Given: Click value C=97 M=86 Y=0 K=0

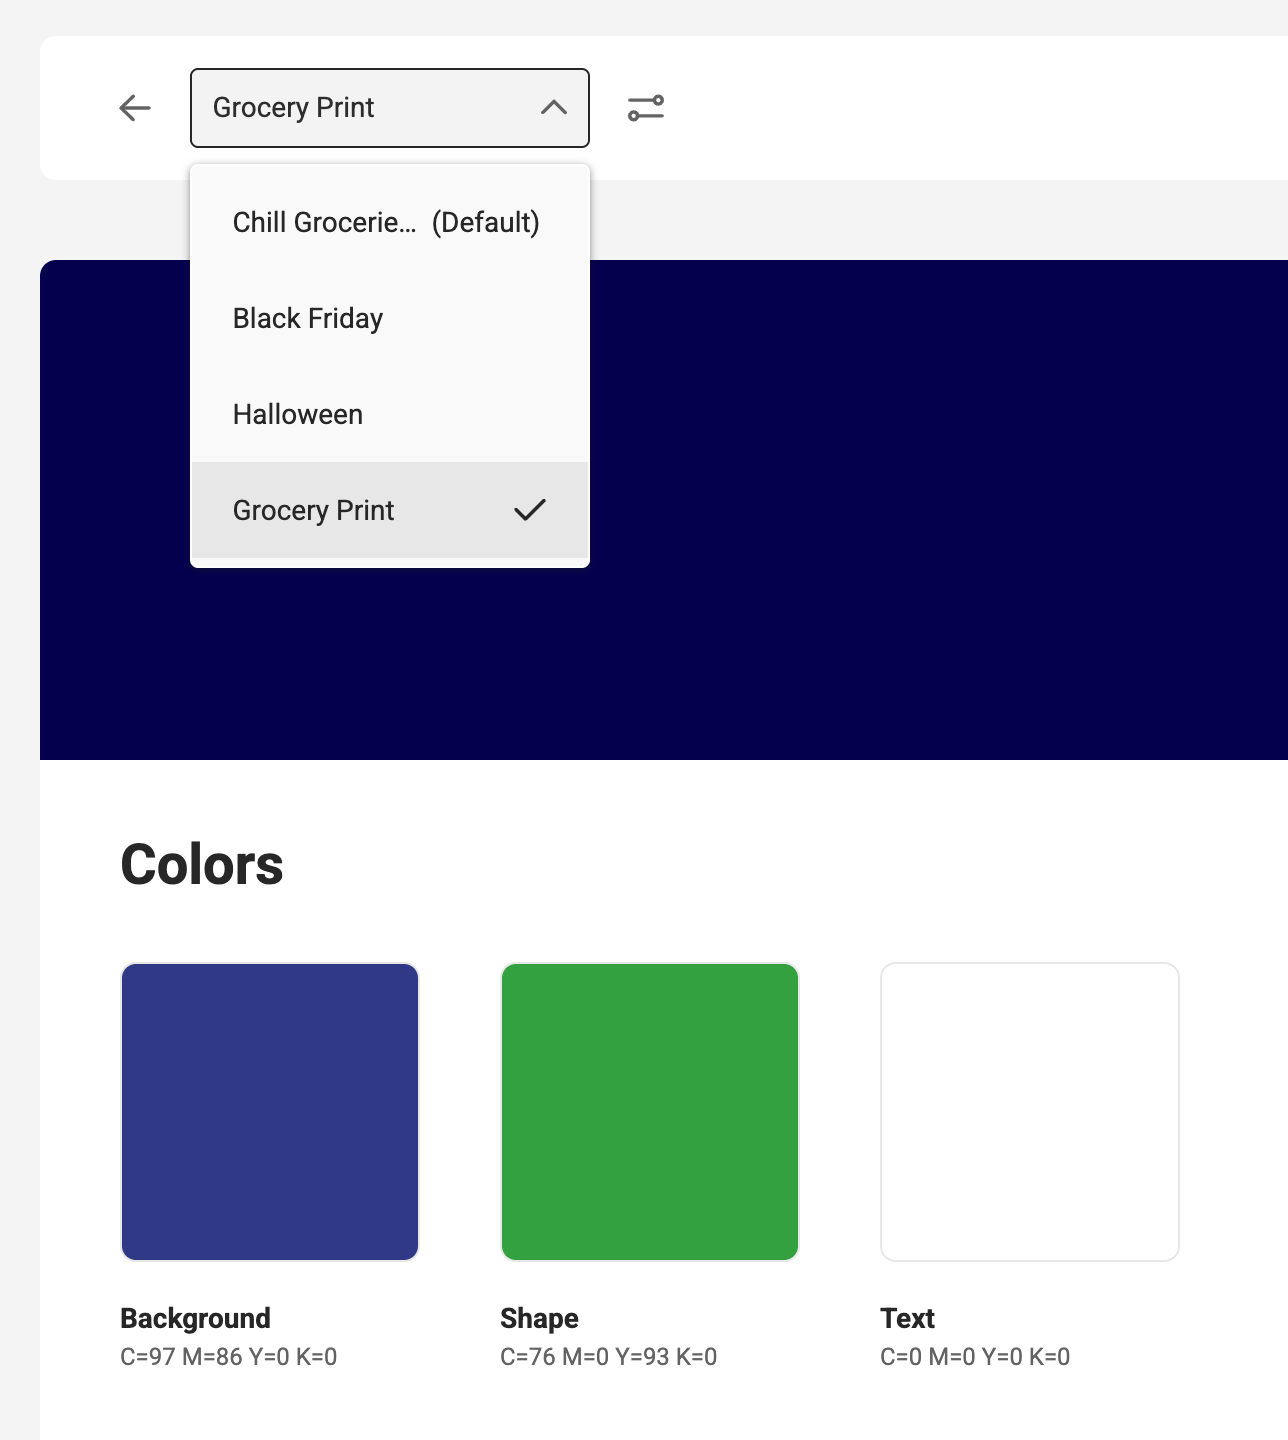Looking at the screenshot, I should [229, 1357].
